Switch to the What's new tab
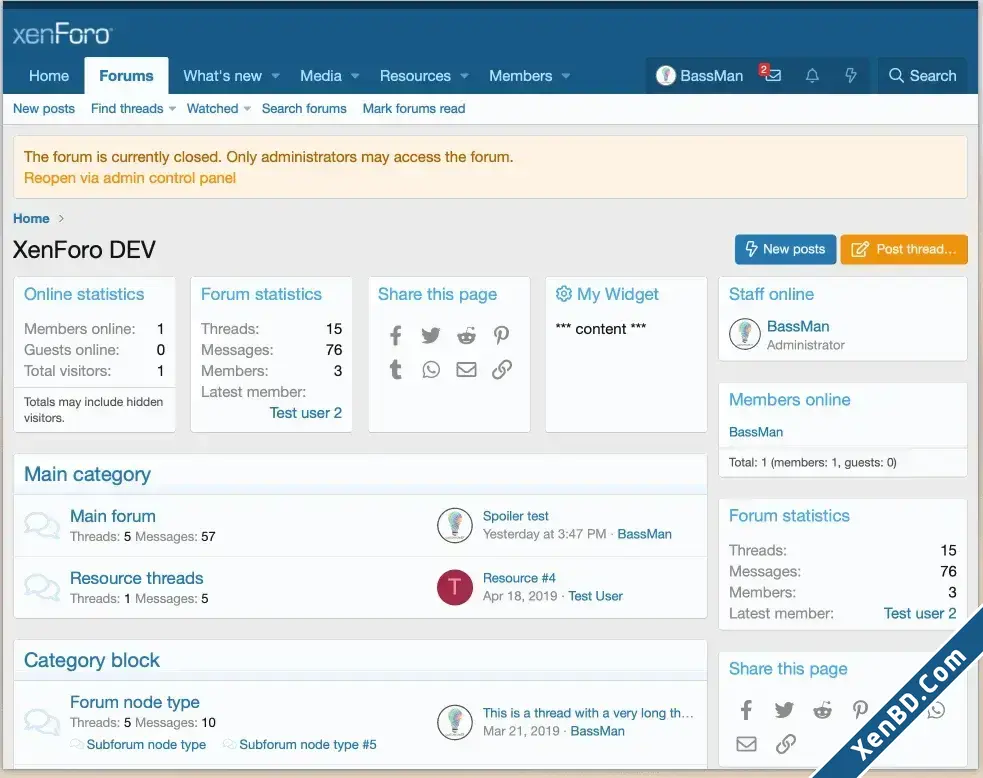Image resolution: width=983 pixels, height=778 pixels. point(223,76)
